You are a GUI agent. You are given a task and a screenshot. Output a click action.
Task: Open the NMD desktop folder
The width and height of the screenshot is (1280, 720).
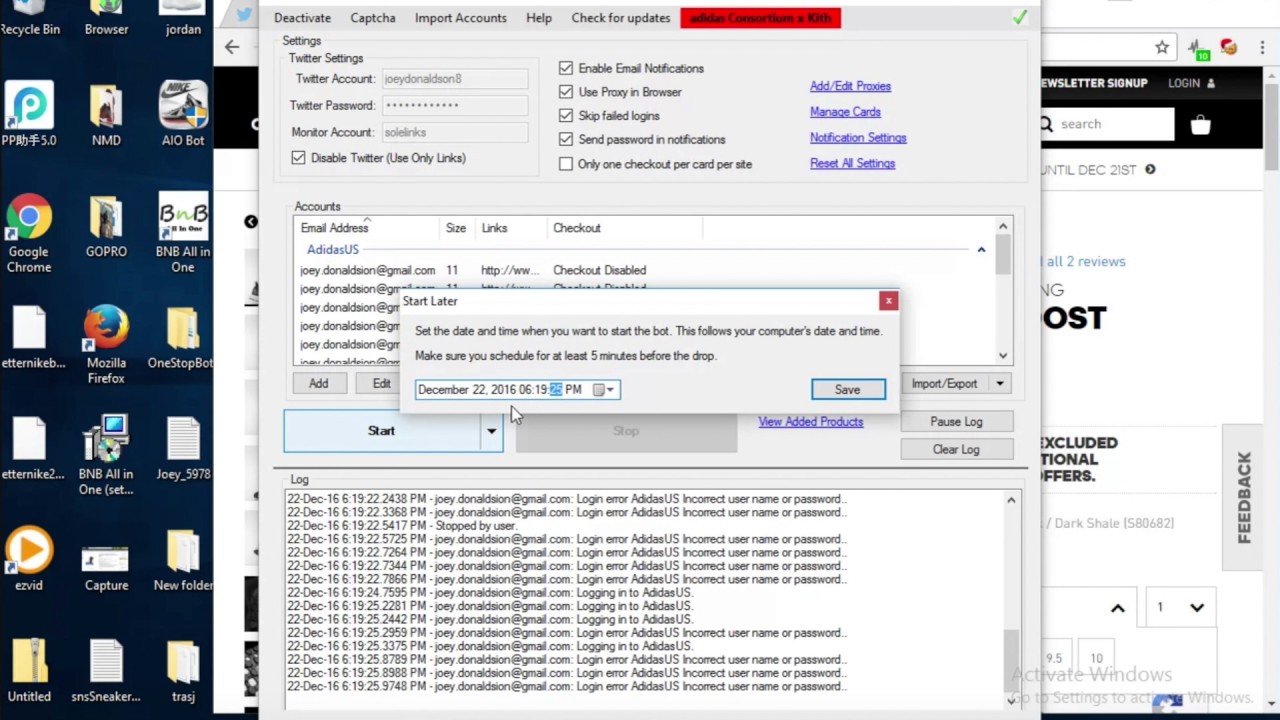(x=106, y=114)
